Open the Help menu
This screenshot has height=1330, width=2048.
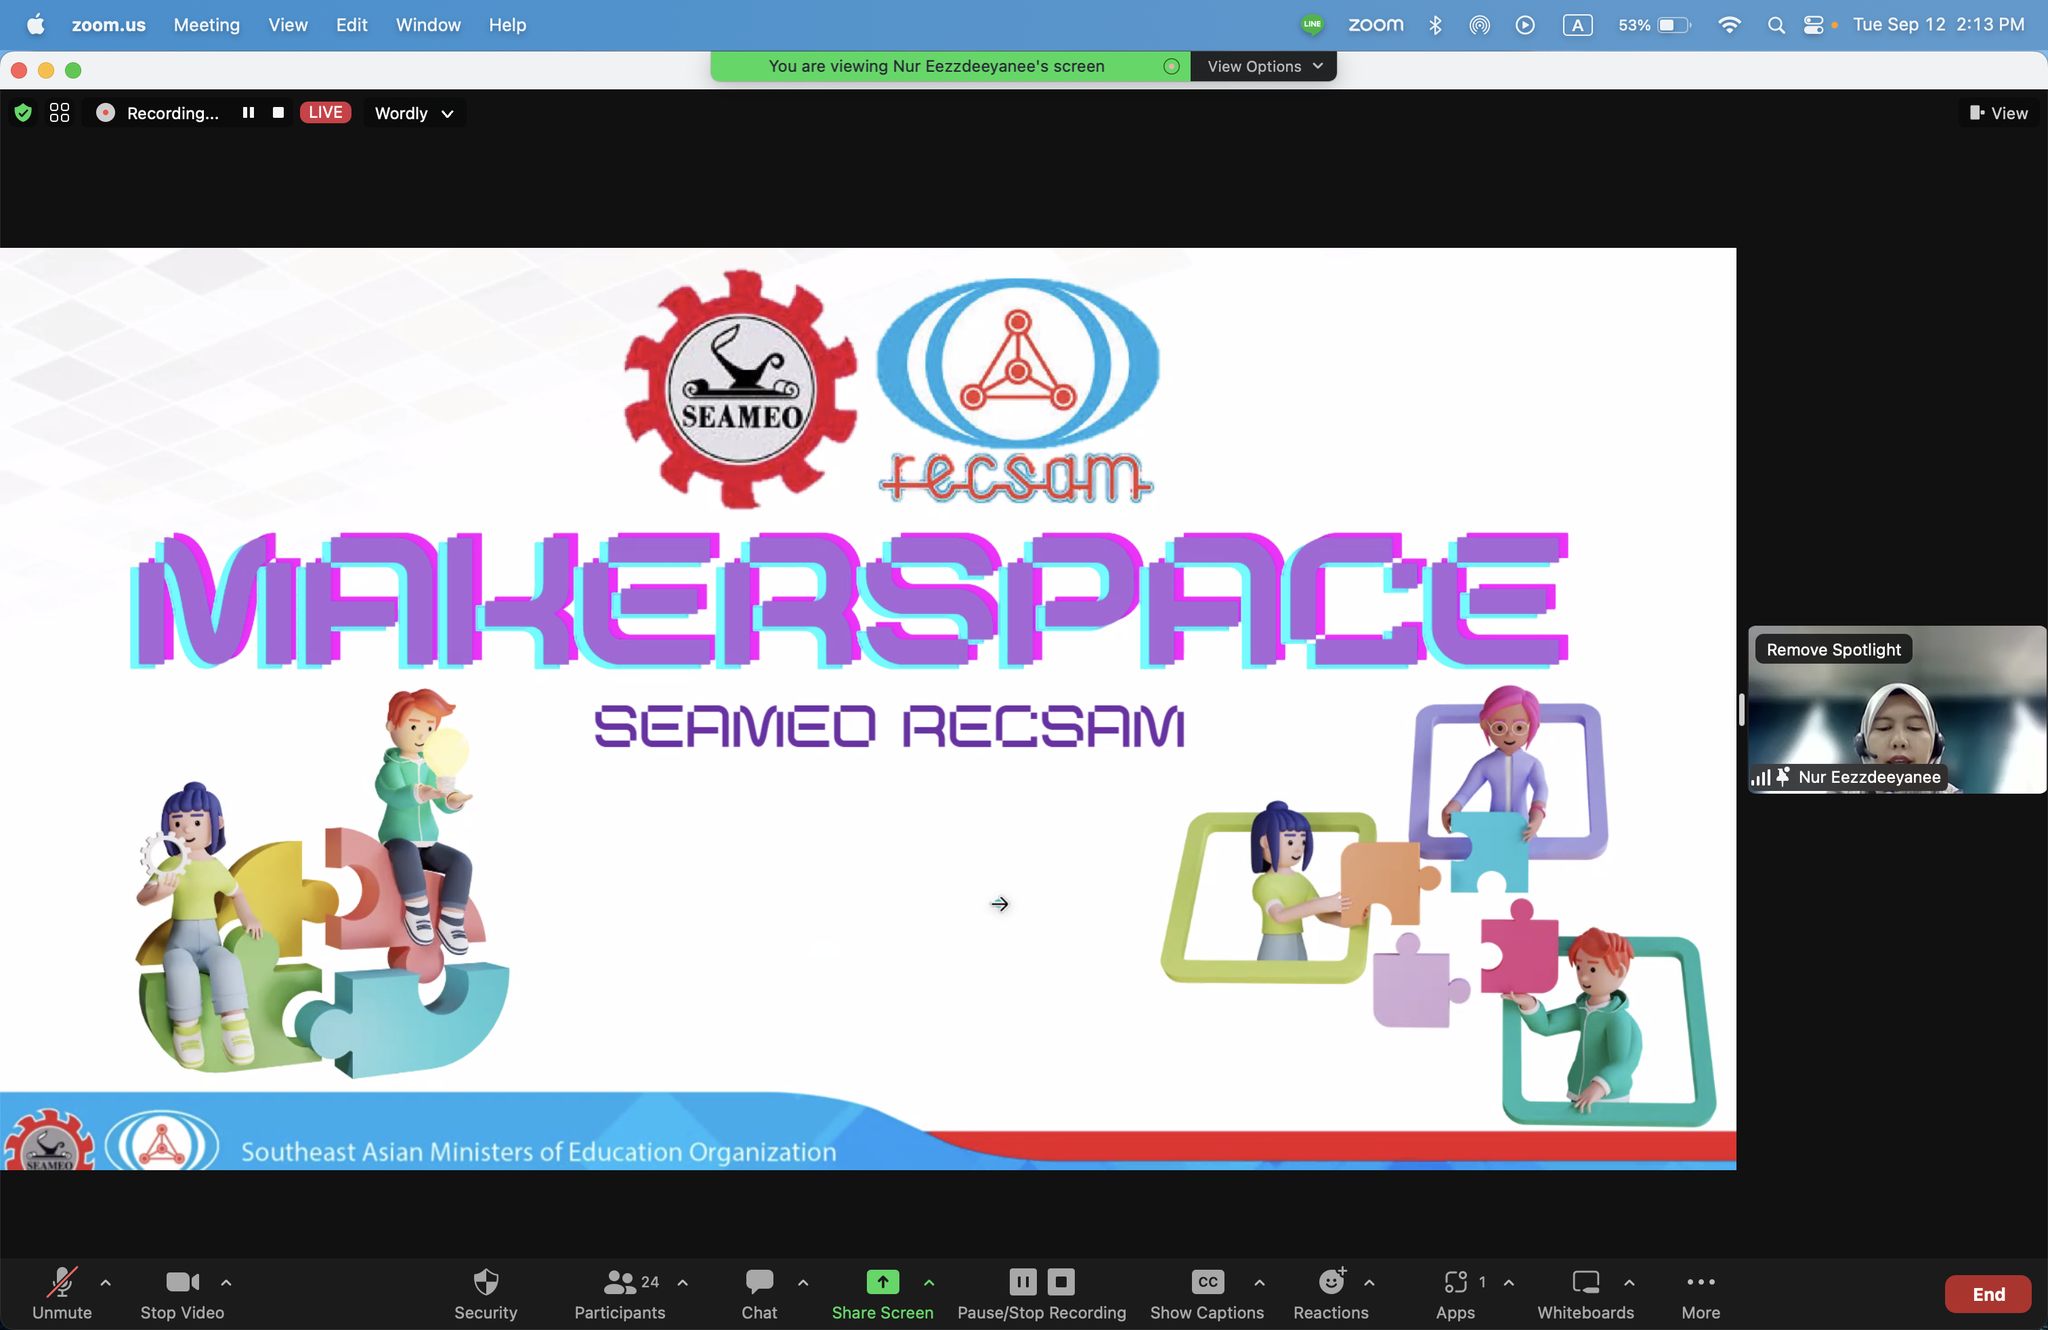(x=507, y=25)
